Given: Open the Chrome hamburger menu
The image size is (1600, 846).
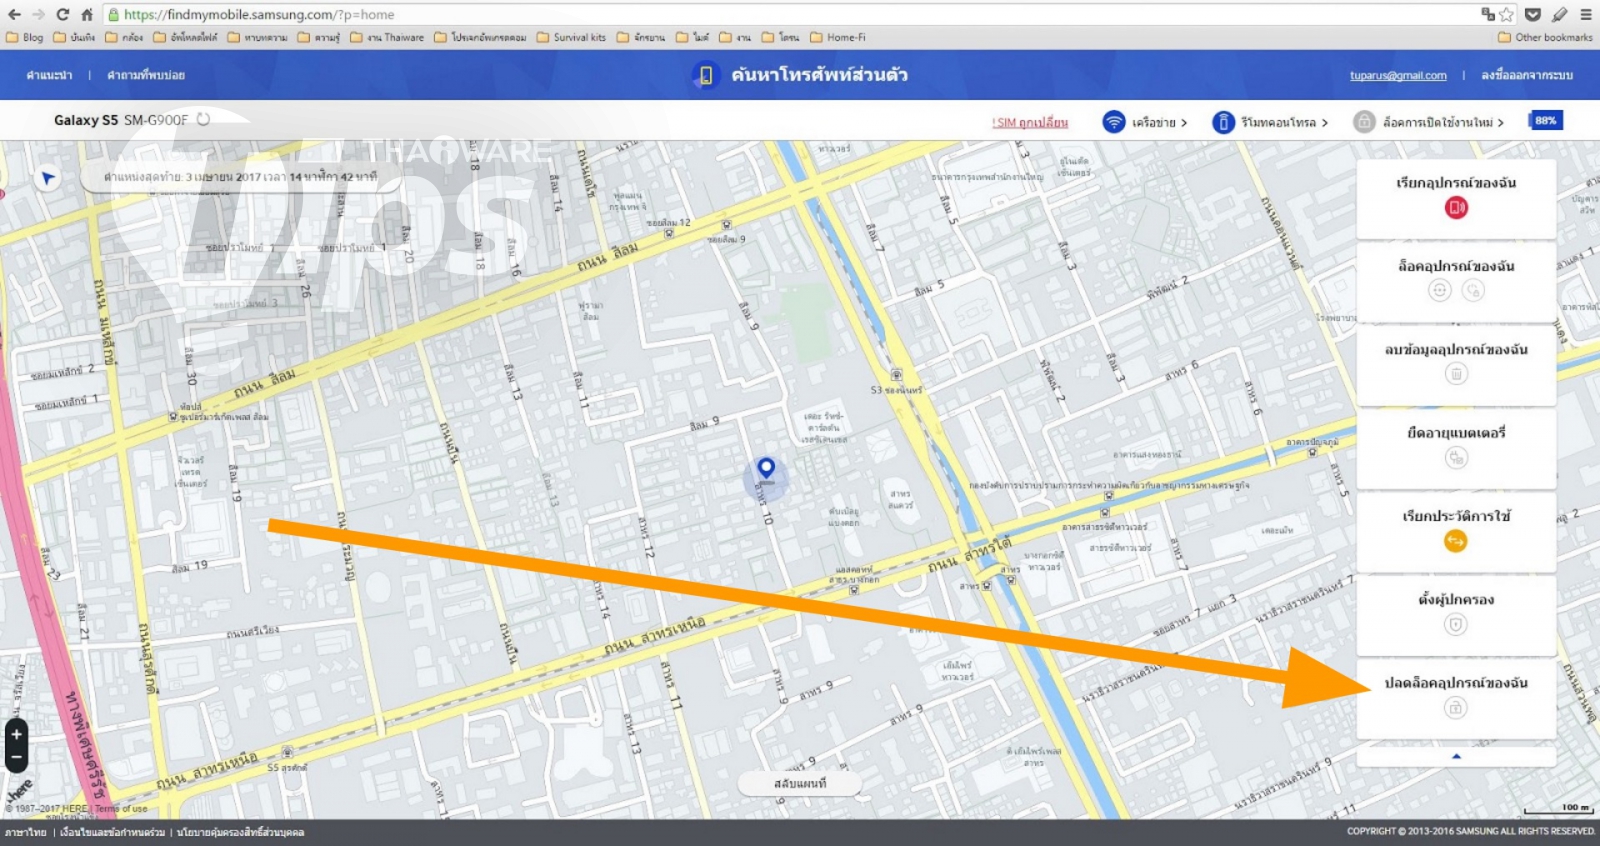Looking at the screenshot, I should point(1586,15).
